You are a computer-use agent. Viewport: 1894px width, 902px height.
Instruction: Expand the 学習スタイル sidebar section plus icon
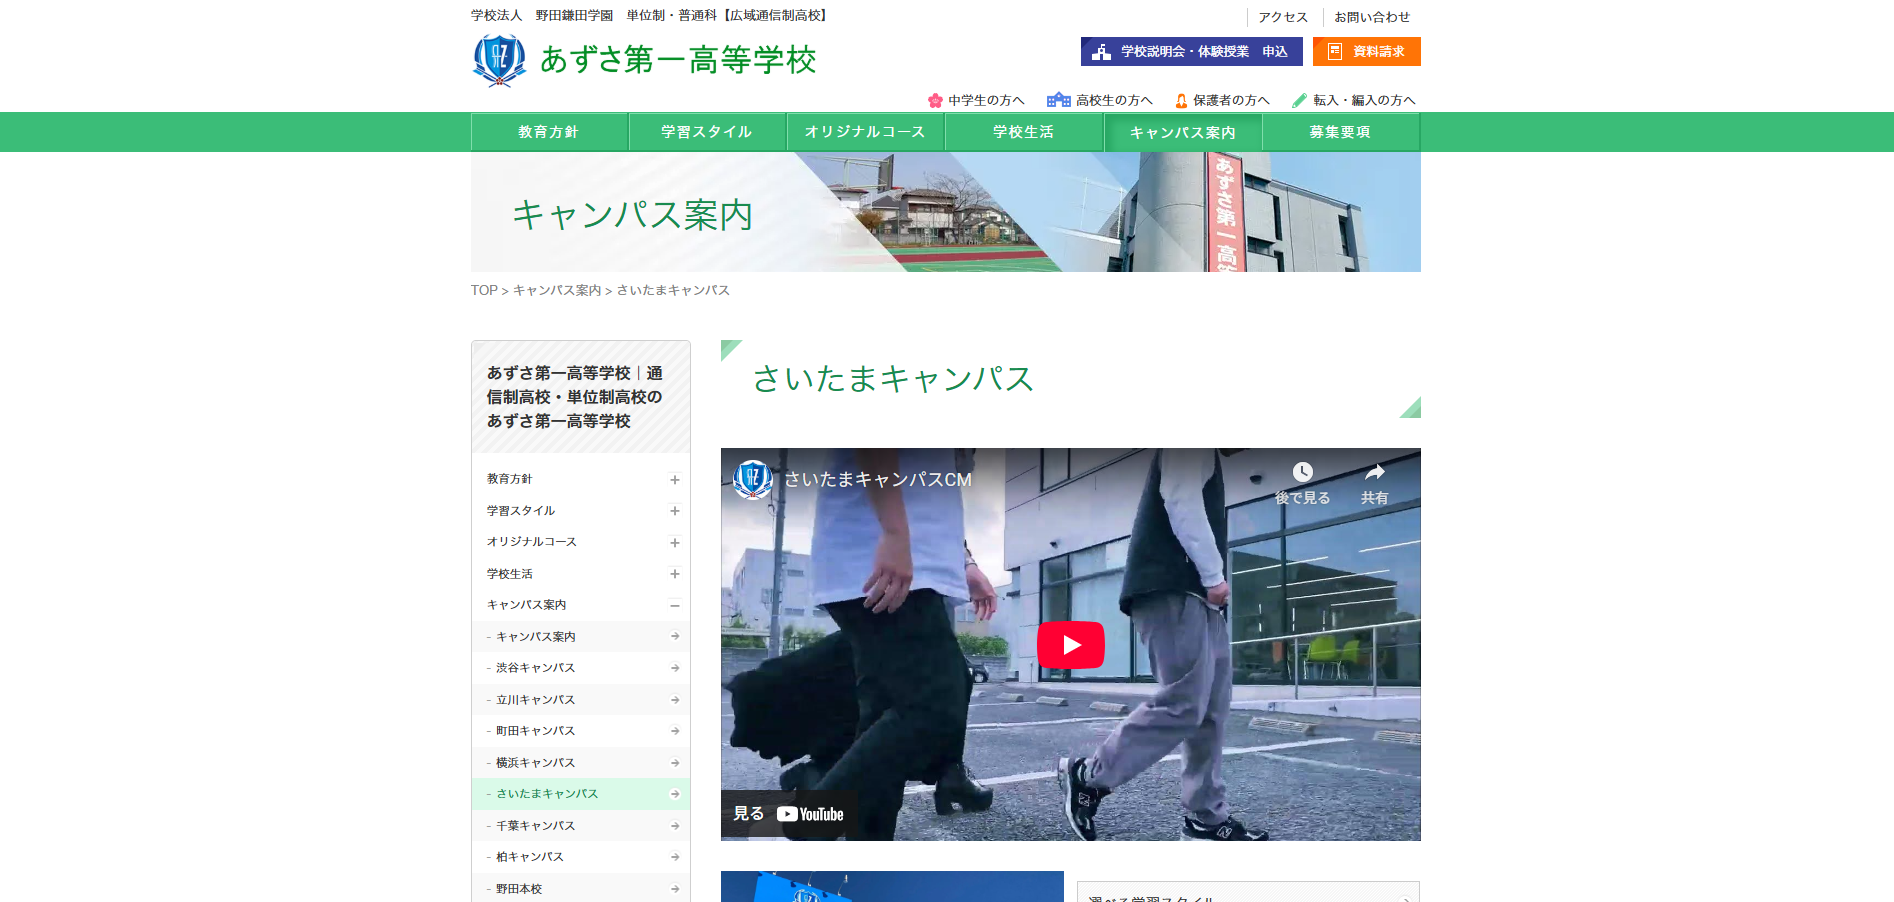(675, 511)
